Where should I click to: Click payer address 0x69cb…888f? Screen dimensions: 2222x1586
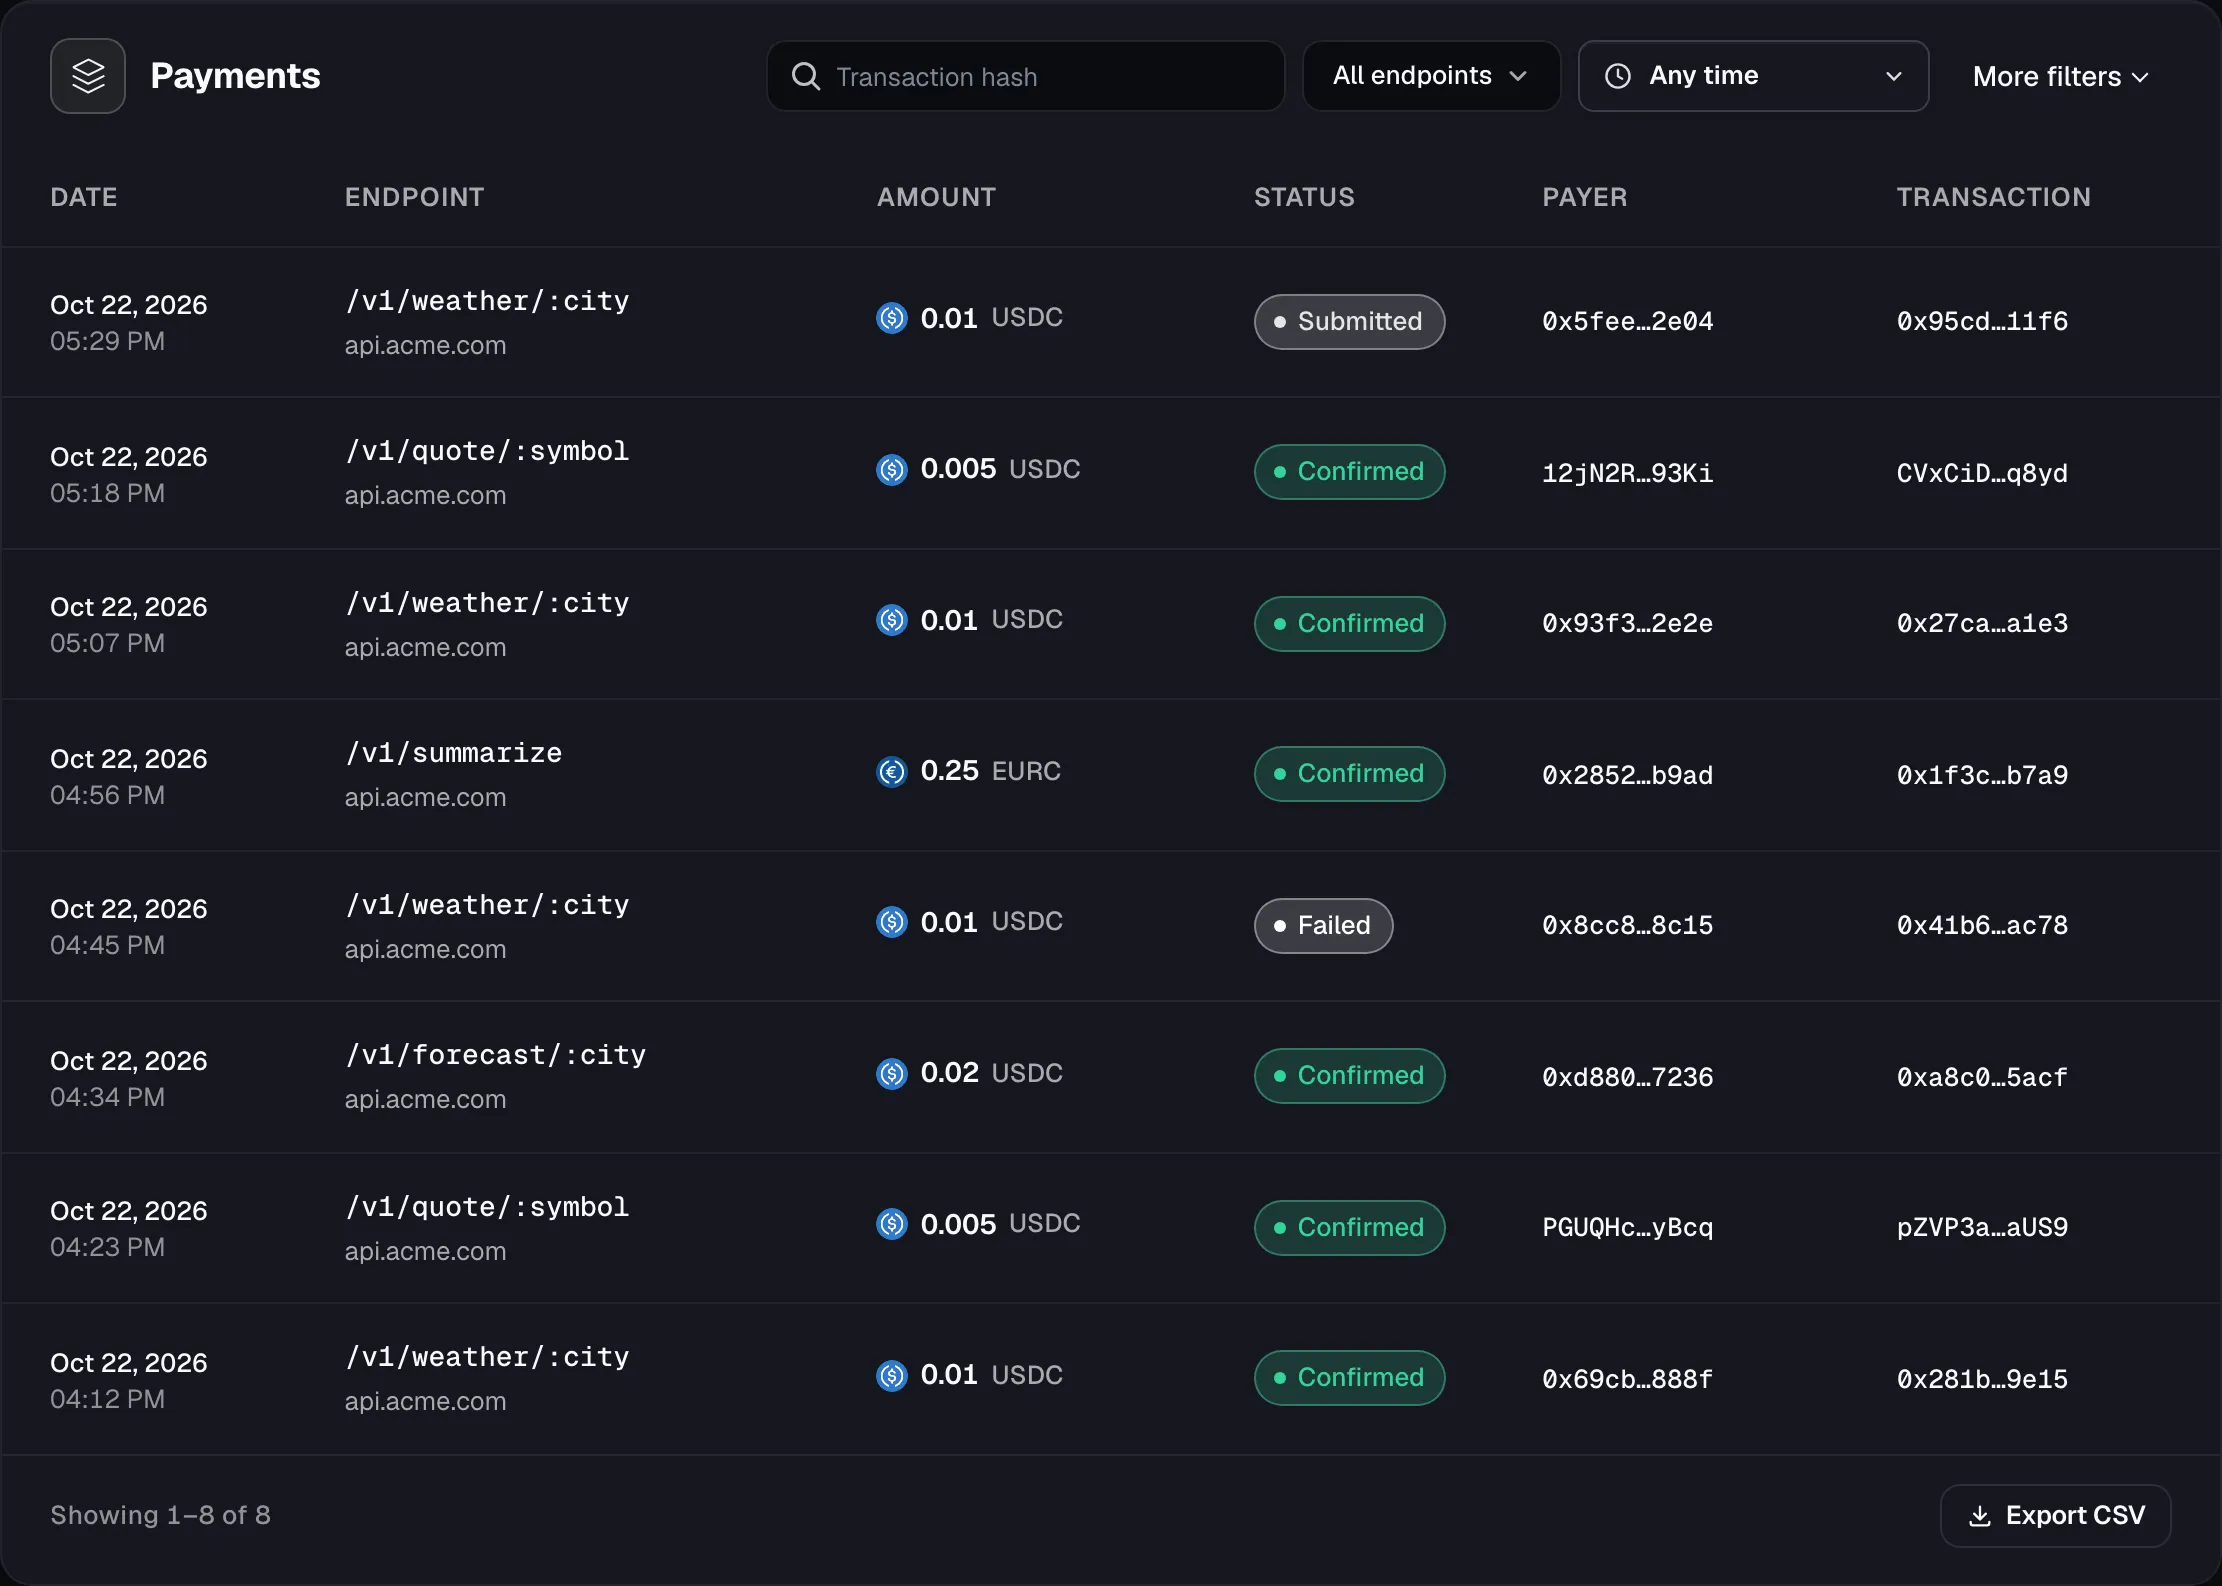(x=1627, y=1379)
